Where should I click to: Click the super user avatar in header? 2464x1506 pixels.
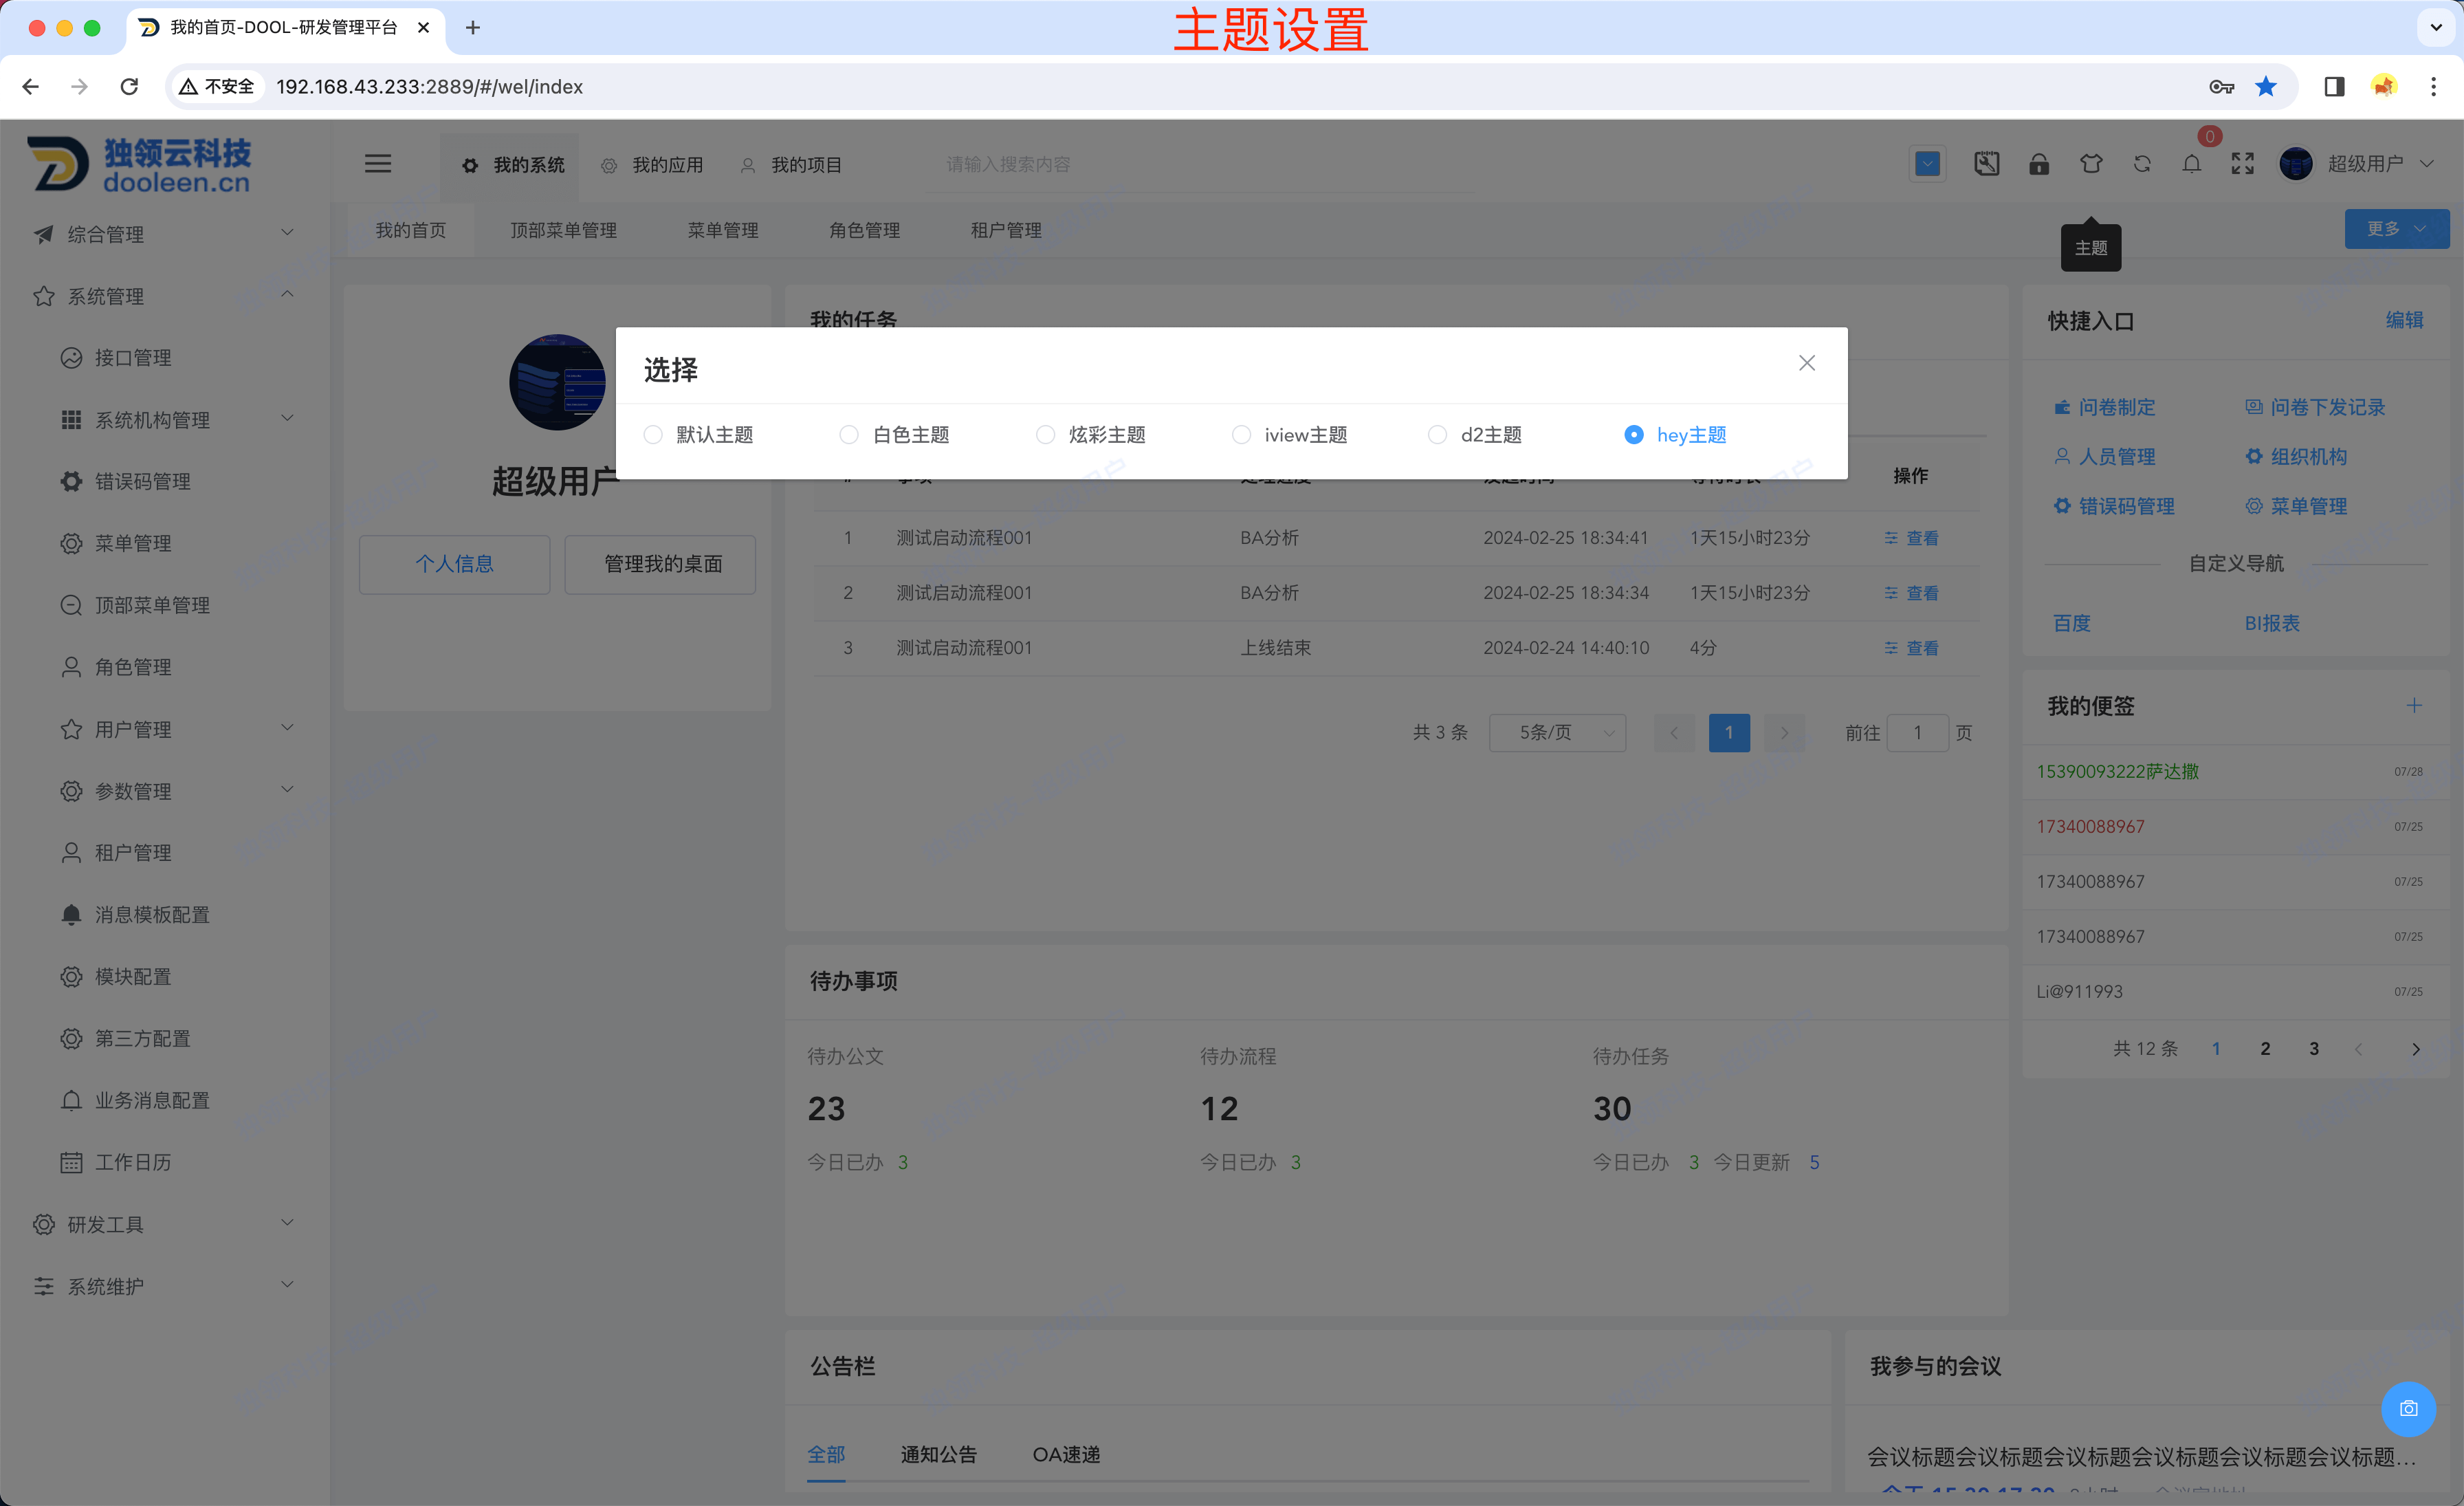(x=2295, y=164)
